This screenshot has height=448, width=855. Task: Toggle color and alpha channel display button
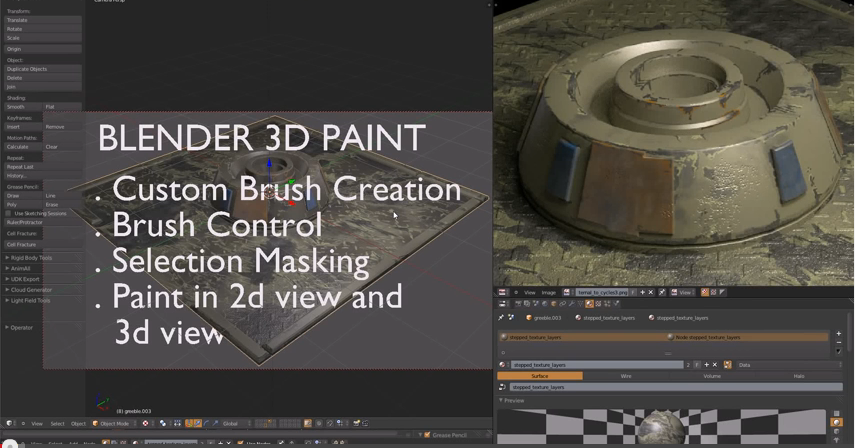click(705, 292)
